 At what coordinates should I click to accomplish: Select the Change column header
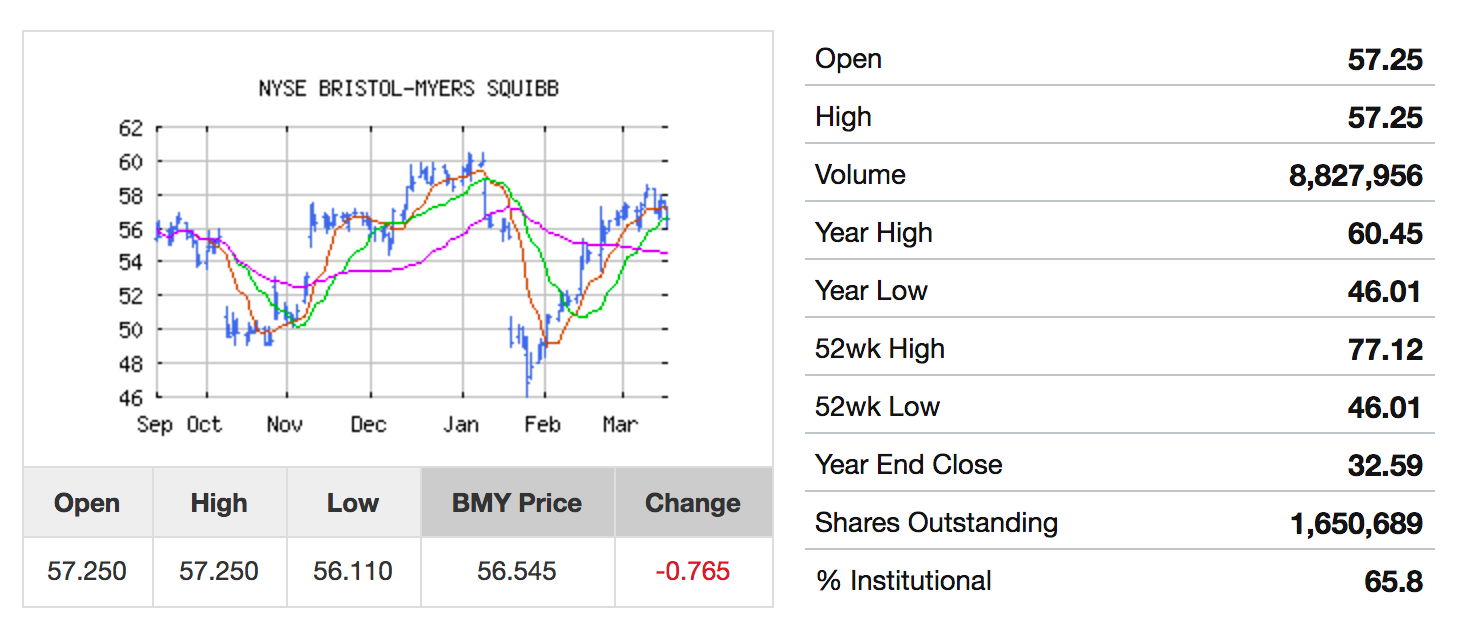pyautogui.click(x=693, y=503)
